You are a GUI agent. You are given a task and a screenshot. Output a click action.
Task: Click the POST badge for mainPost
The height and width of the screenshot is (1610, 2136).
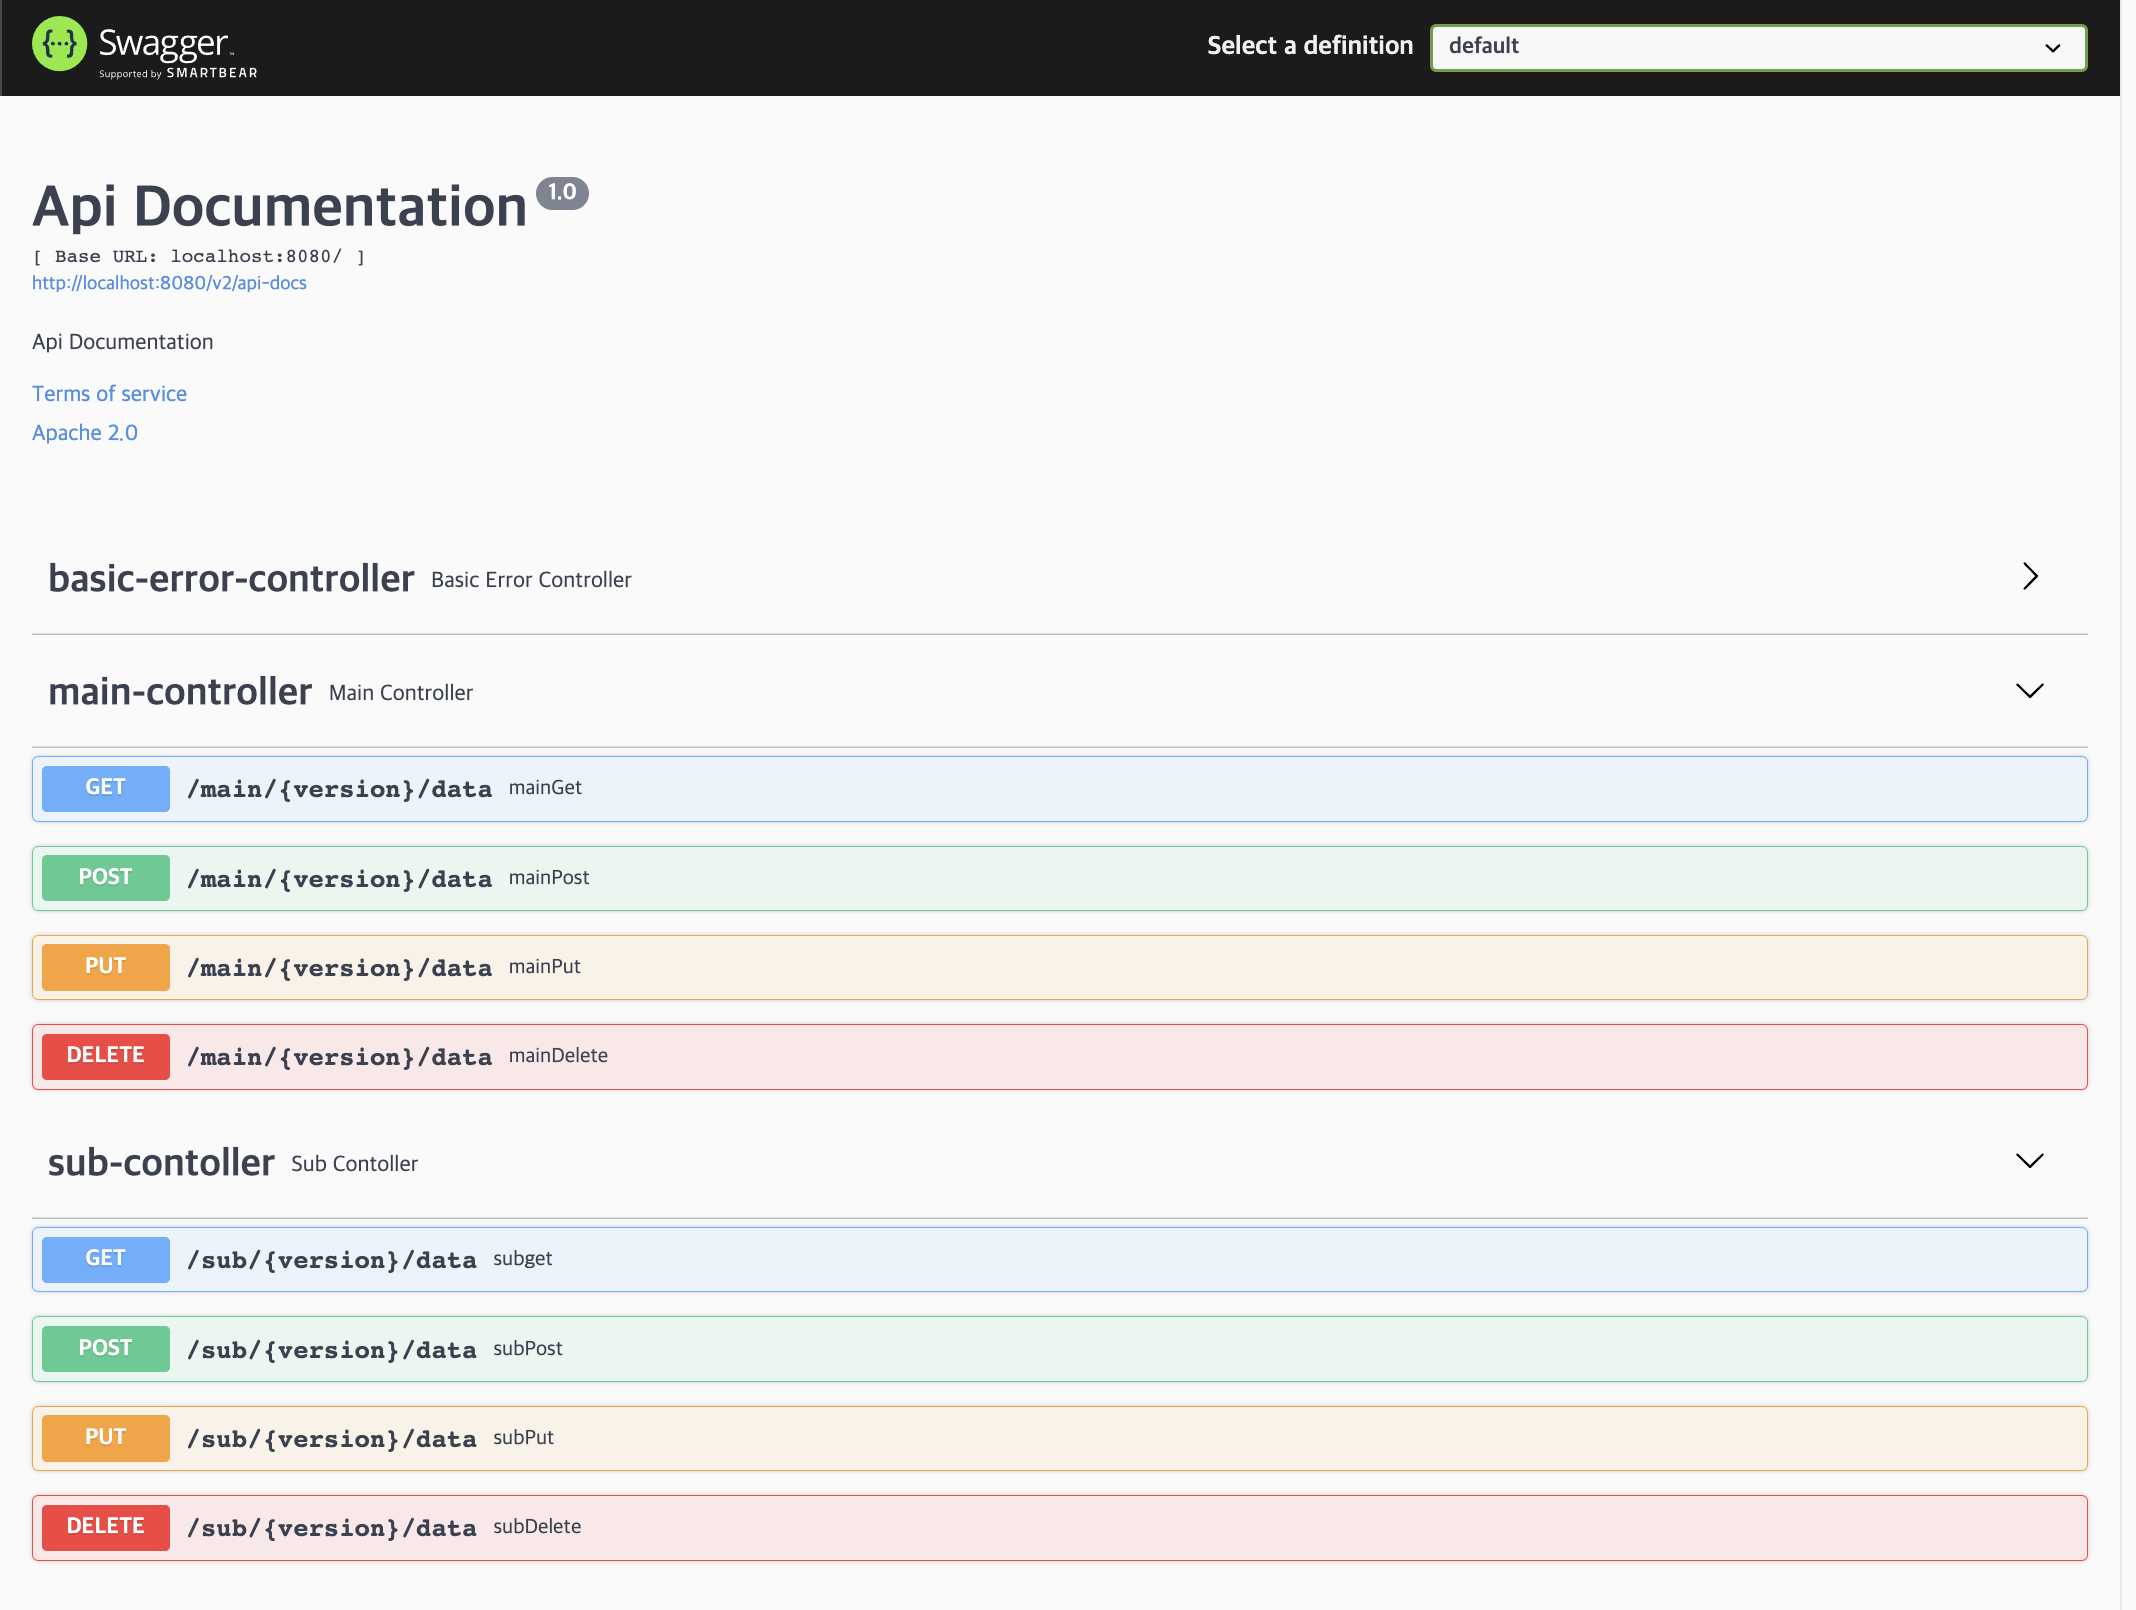(105, 878)
